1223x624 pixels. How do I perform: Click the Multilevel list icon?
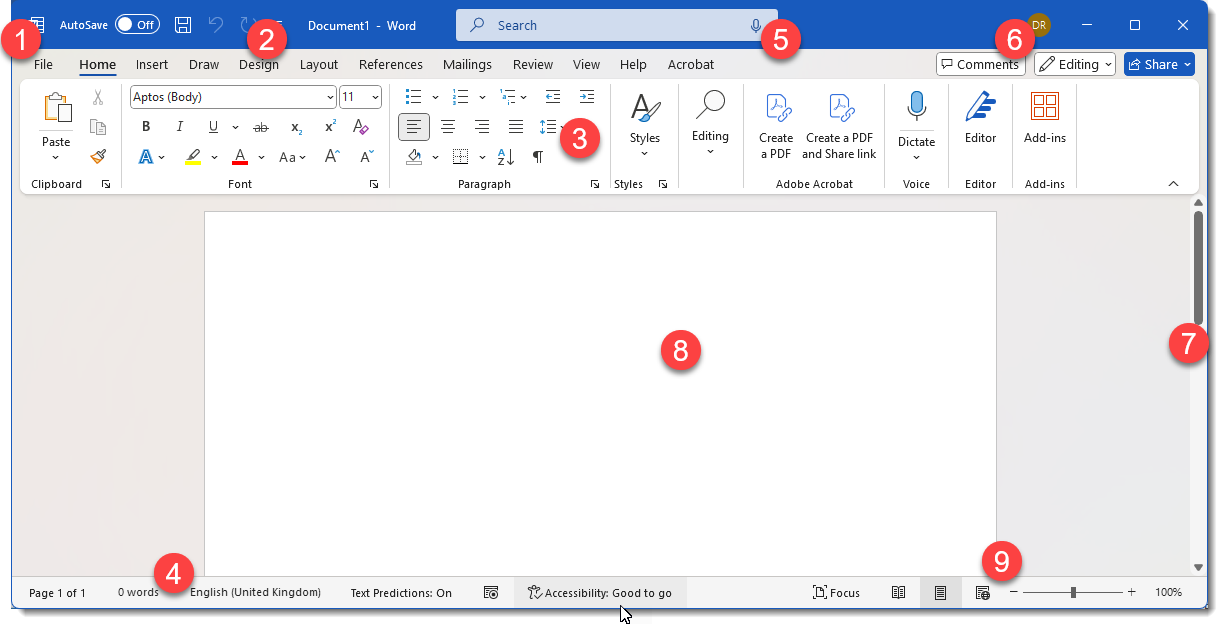pyautogui.click(x=508, y=97)
